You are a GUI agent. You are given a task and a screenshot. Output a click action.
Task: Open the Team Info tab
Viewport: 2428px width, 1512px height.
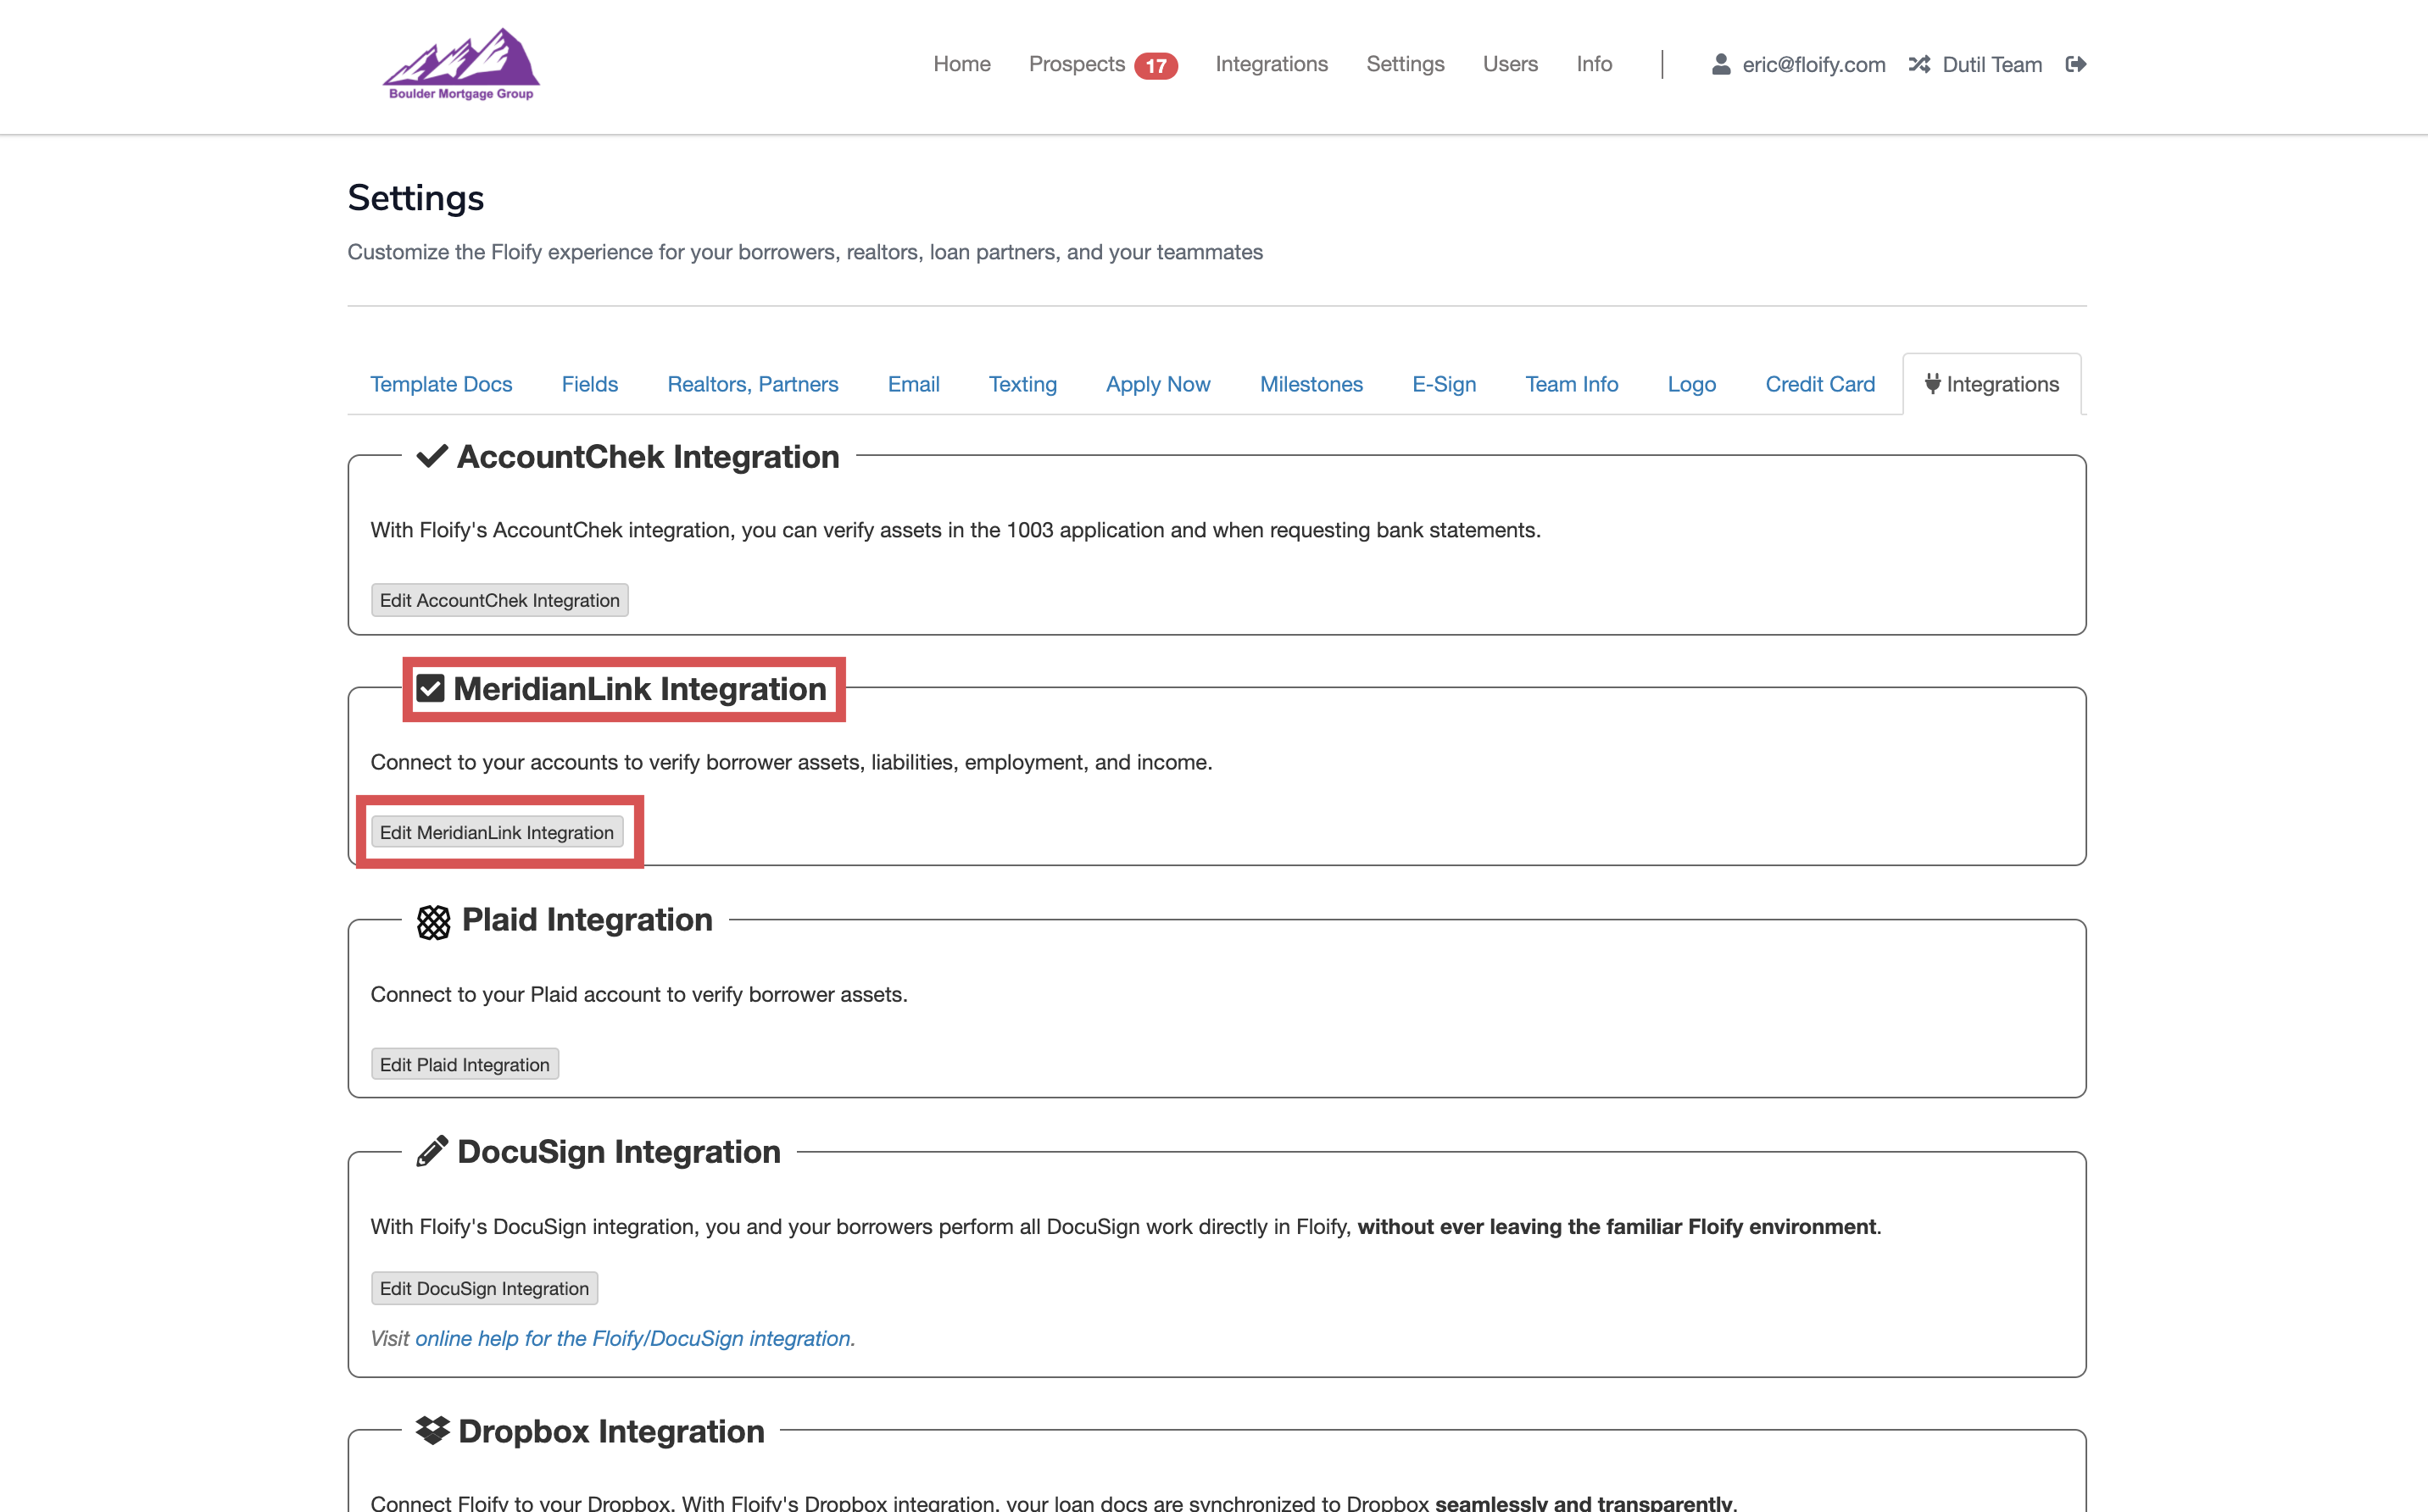pyautogui.click(x=1571, y=384)
